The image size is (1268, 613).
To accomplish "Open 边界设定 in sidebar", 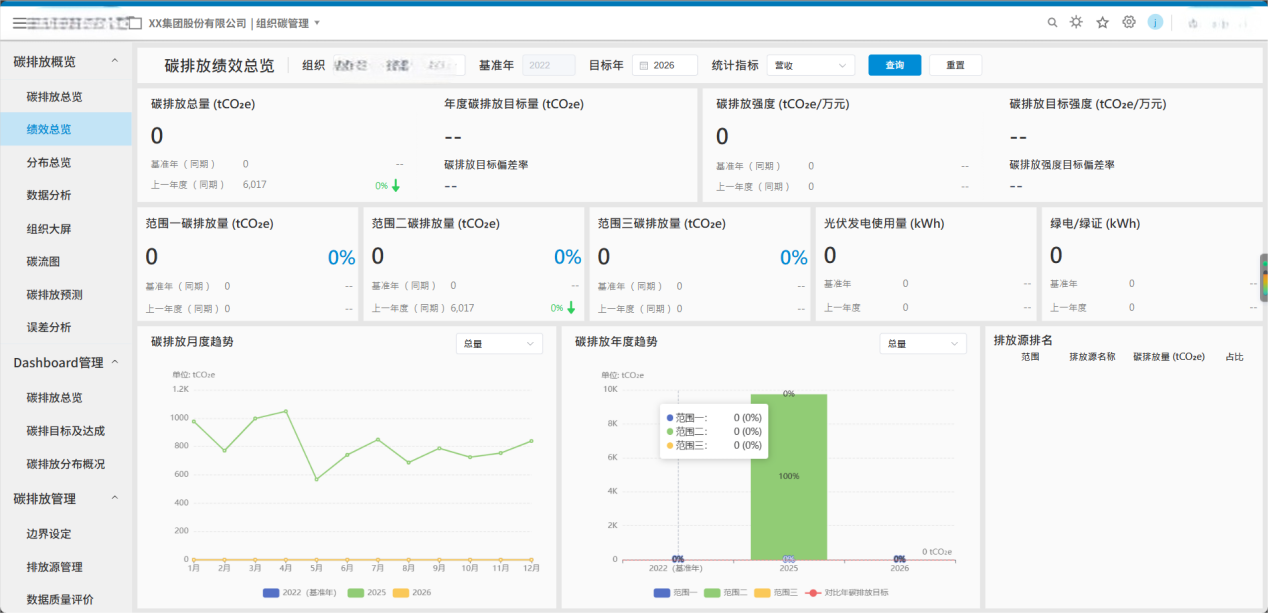I will 66,534.
